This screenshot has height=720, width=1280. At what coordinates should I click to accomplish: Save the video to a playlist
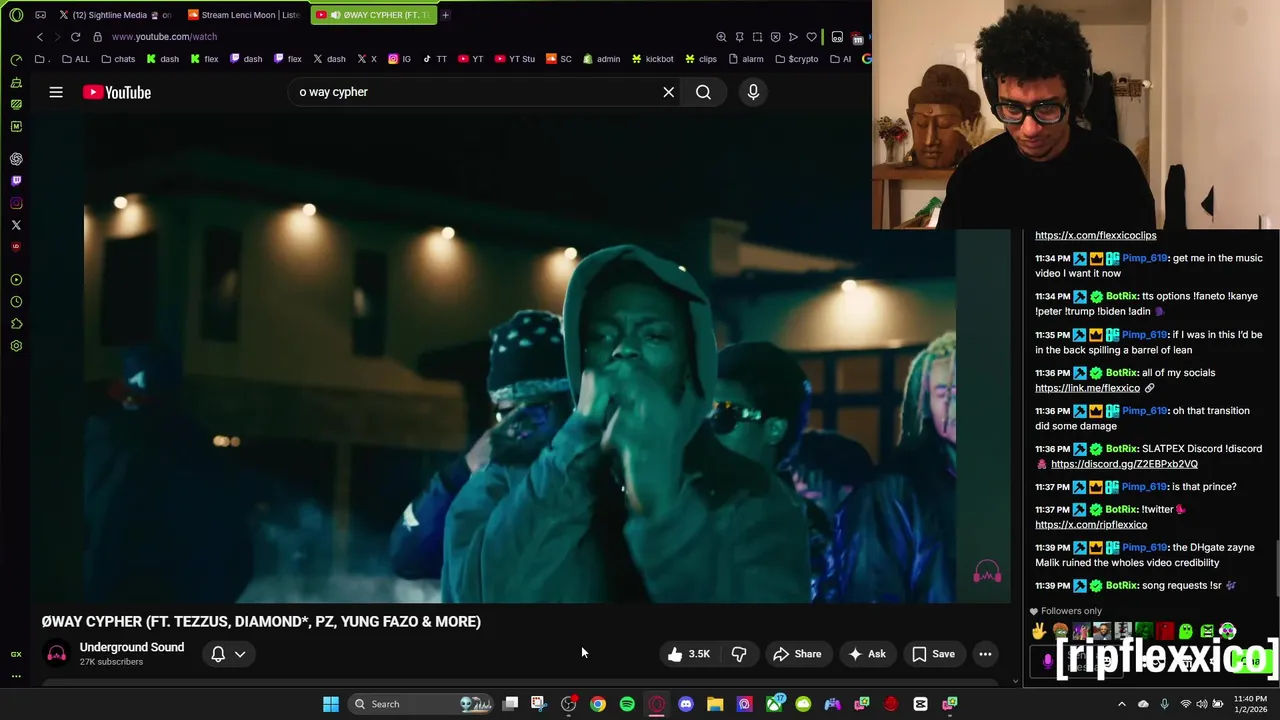point(933,654)
